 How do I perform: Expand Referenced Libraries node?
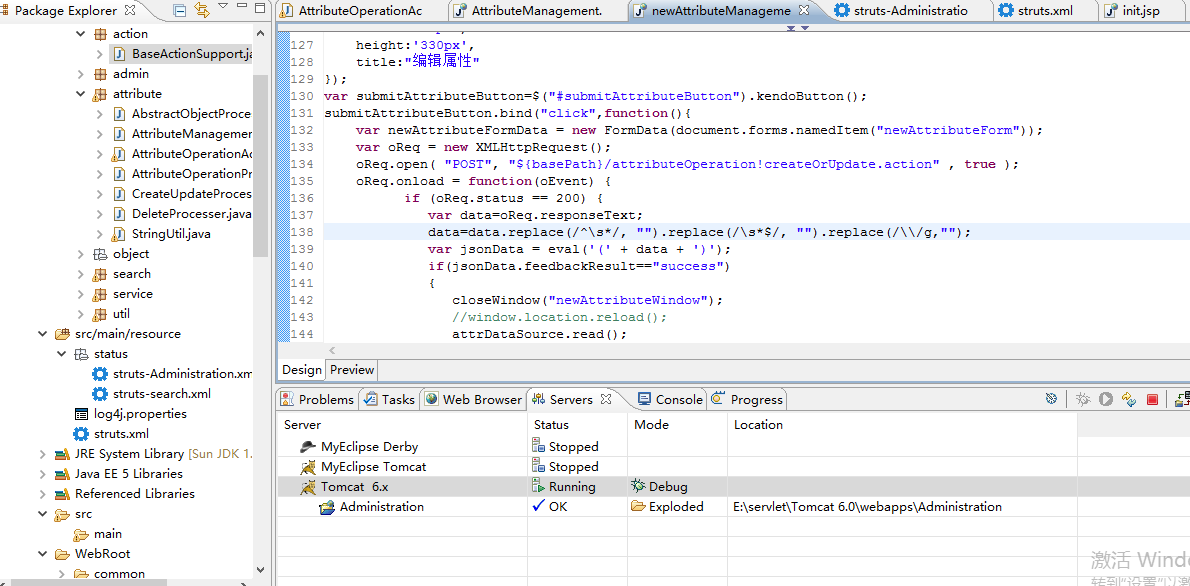click(x=43, y=494)
